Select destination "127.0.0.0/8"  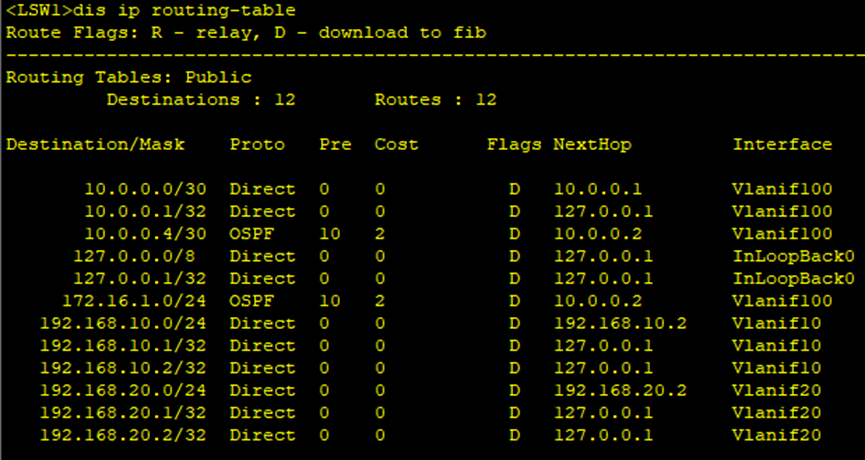click(134, 256)
